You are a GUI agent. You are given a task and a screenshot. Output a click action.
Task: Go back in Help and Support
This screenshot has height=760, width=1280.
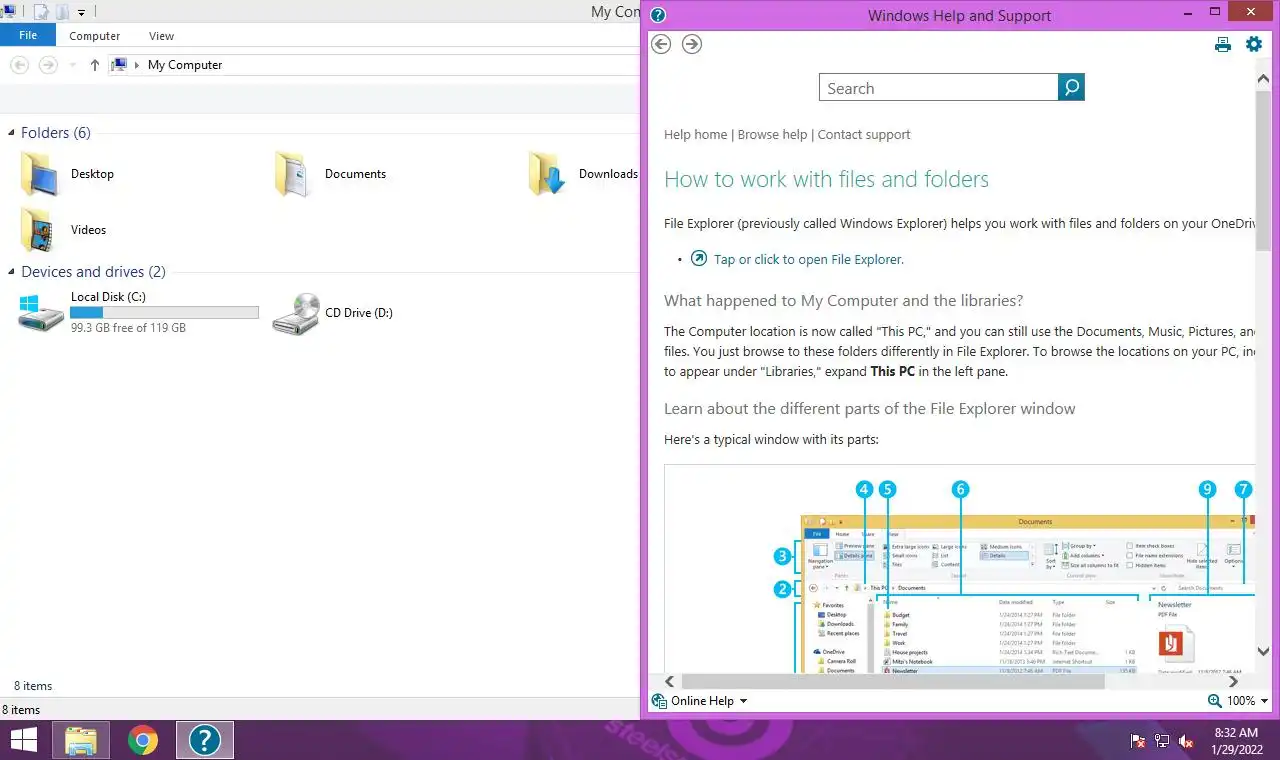coord(661,44)
